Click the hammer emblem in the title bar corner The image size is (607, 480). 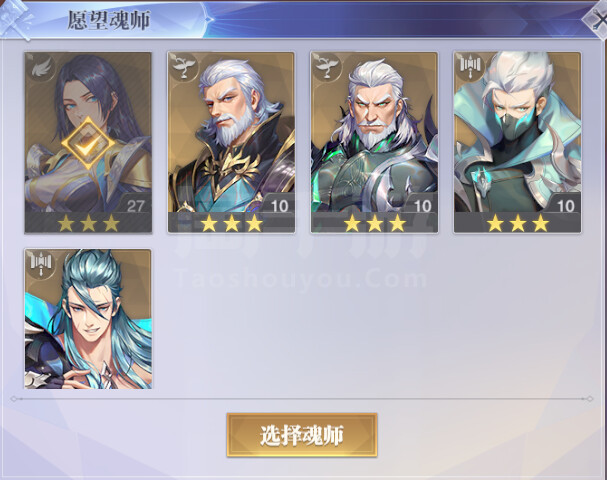point(15,19)
